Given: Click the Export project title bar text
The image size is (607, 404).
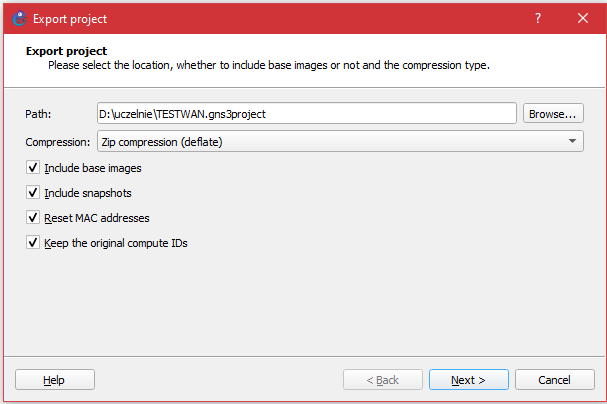Looking at the screenshot, I should (x=70, y=18).
